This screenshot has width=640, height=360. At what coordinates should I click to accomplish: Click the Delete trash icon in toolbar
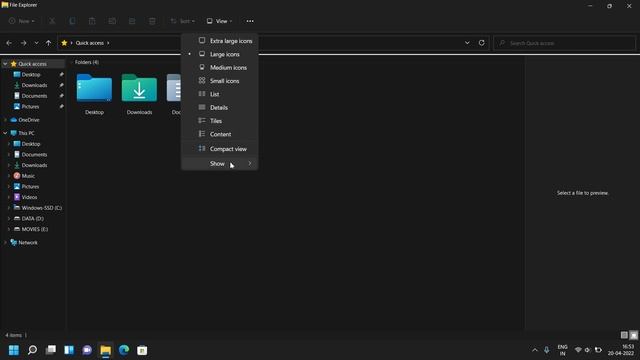point(152,21)
